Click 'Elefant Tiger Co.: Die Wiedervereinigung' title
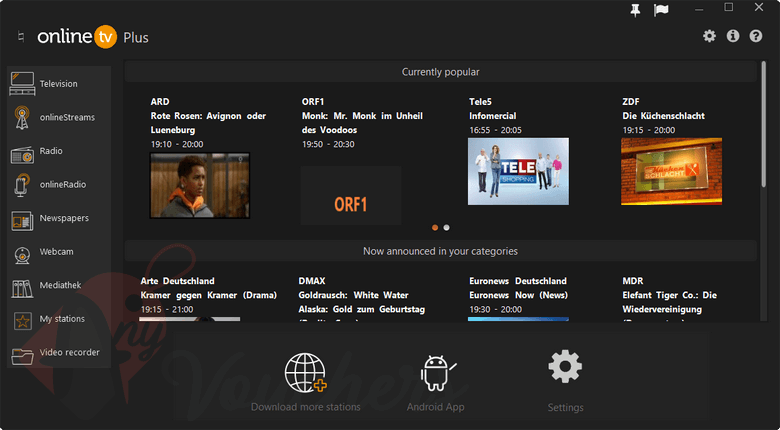The image size is (780, 430). tap(670, 302)
